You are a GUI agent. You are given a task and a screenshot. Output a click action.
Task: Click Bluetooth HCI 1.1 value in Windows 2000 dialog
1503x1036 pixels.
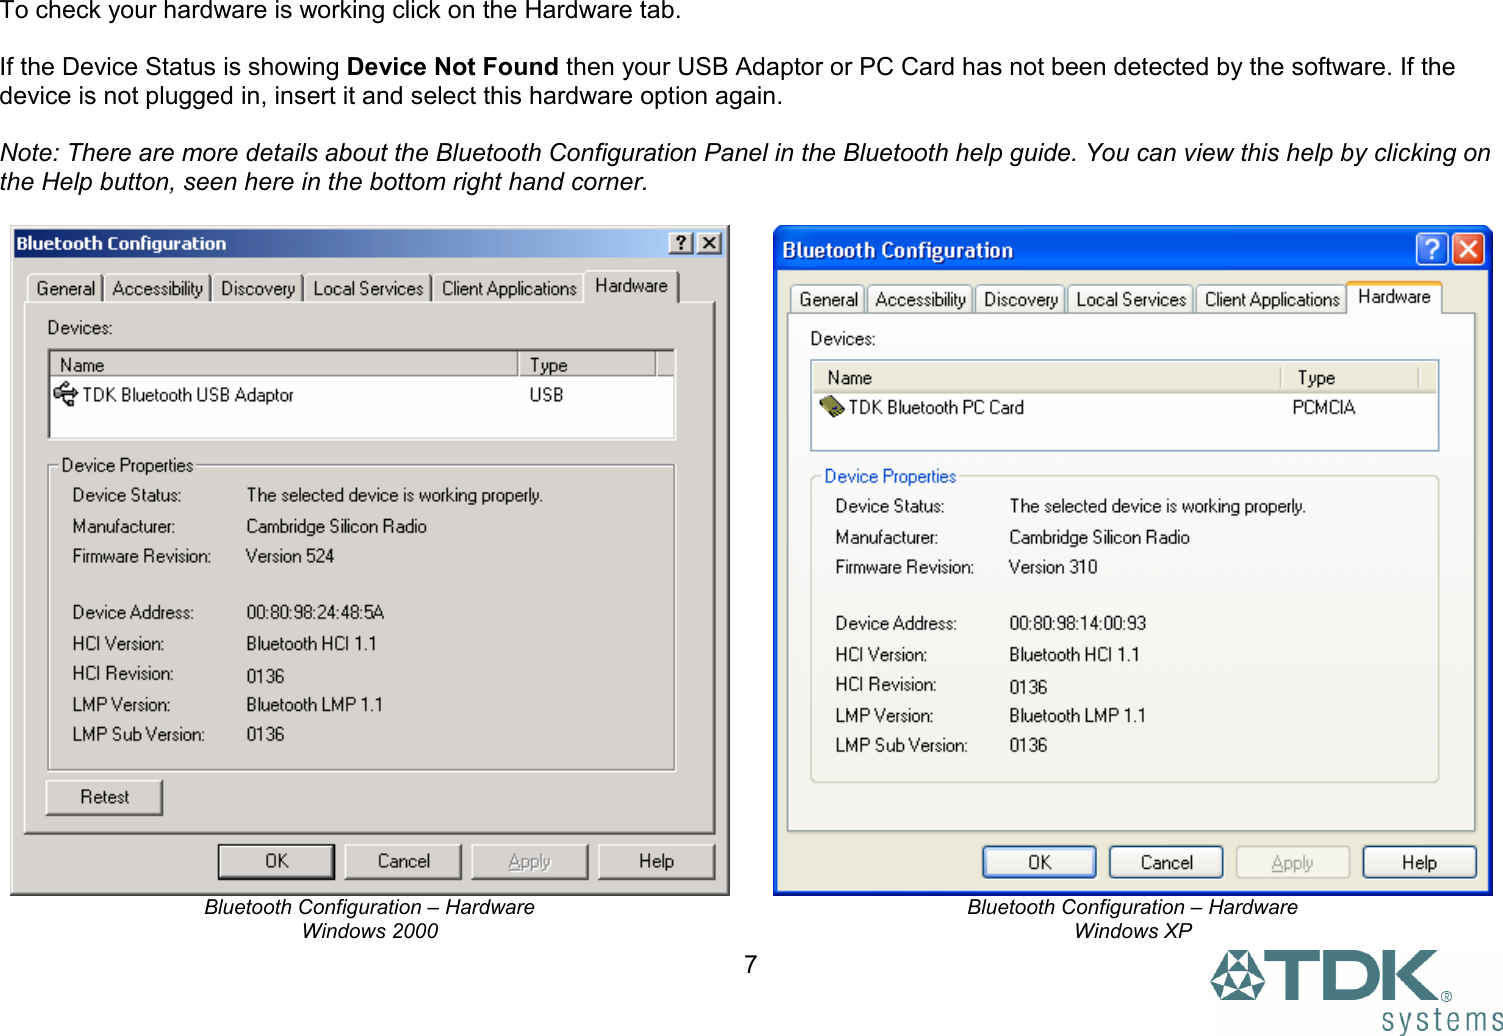click(x=311, y=643)
